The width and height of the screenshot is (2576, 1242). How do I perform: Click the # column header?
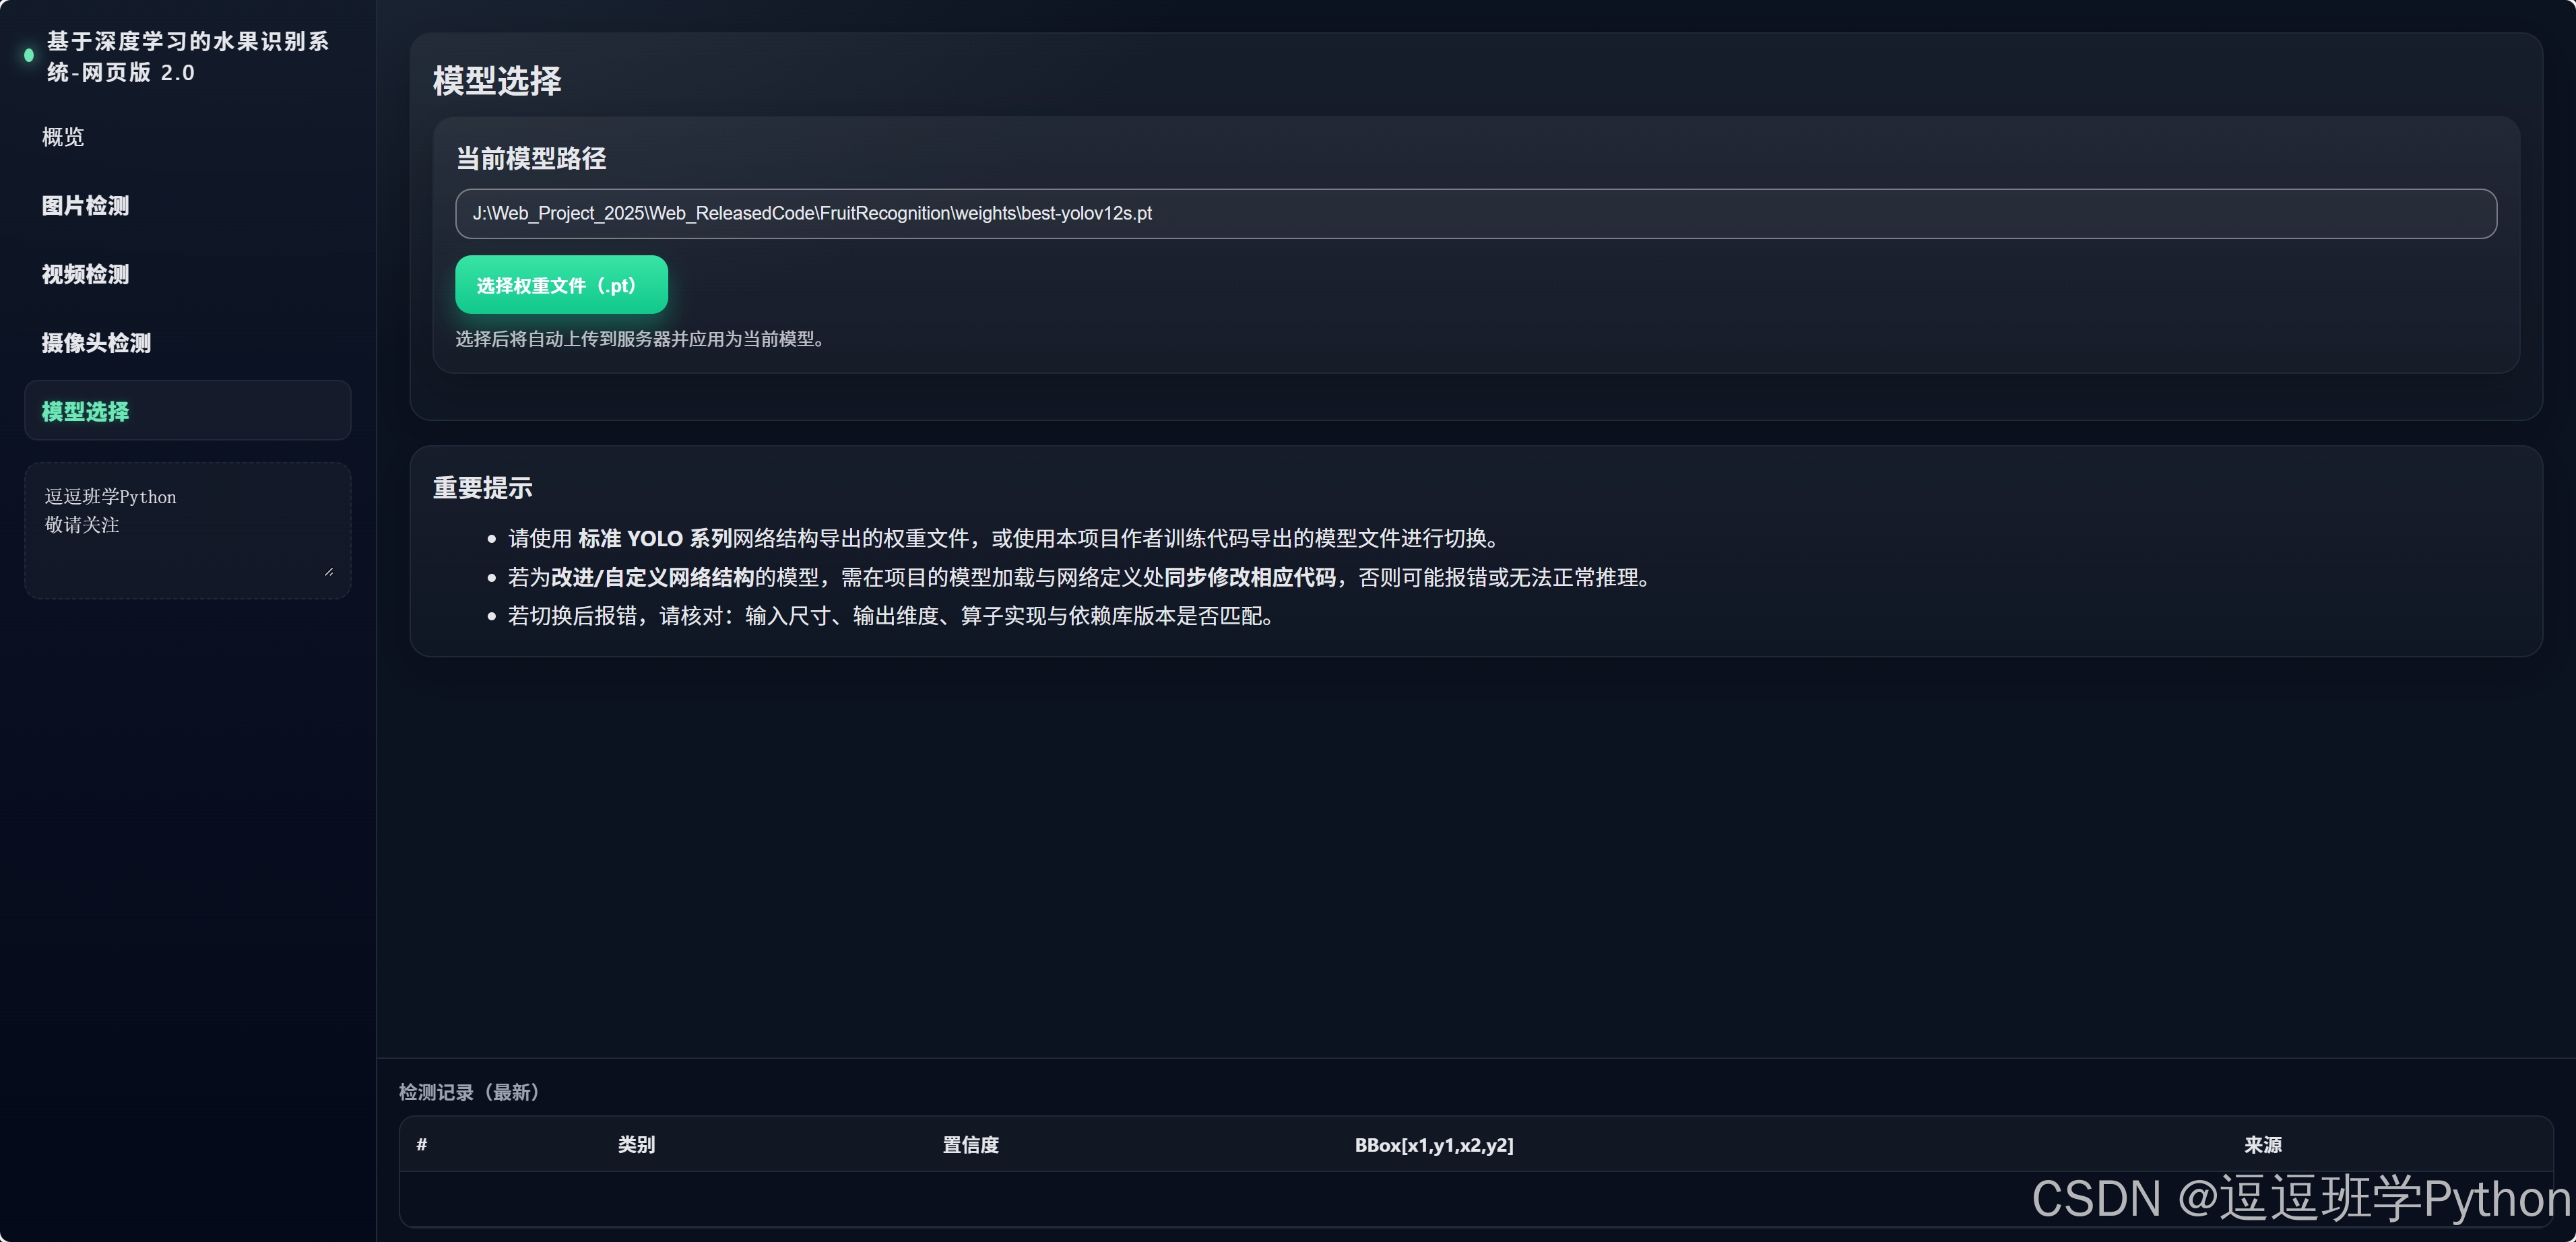[x=422, y=1144]
